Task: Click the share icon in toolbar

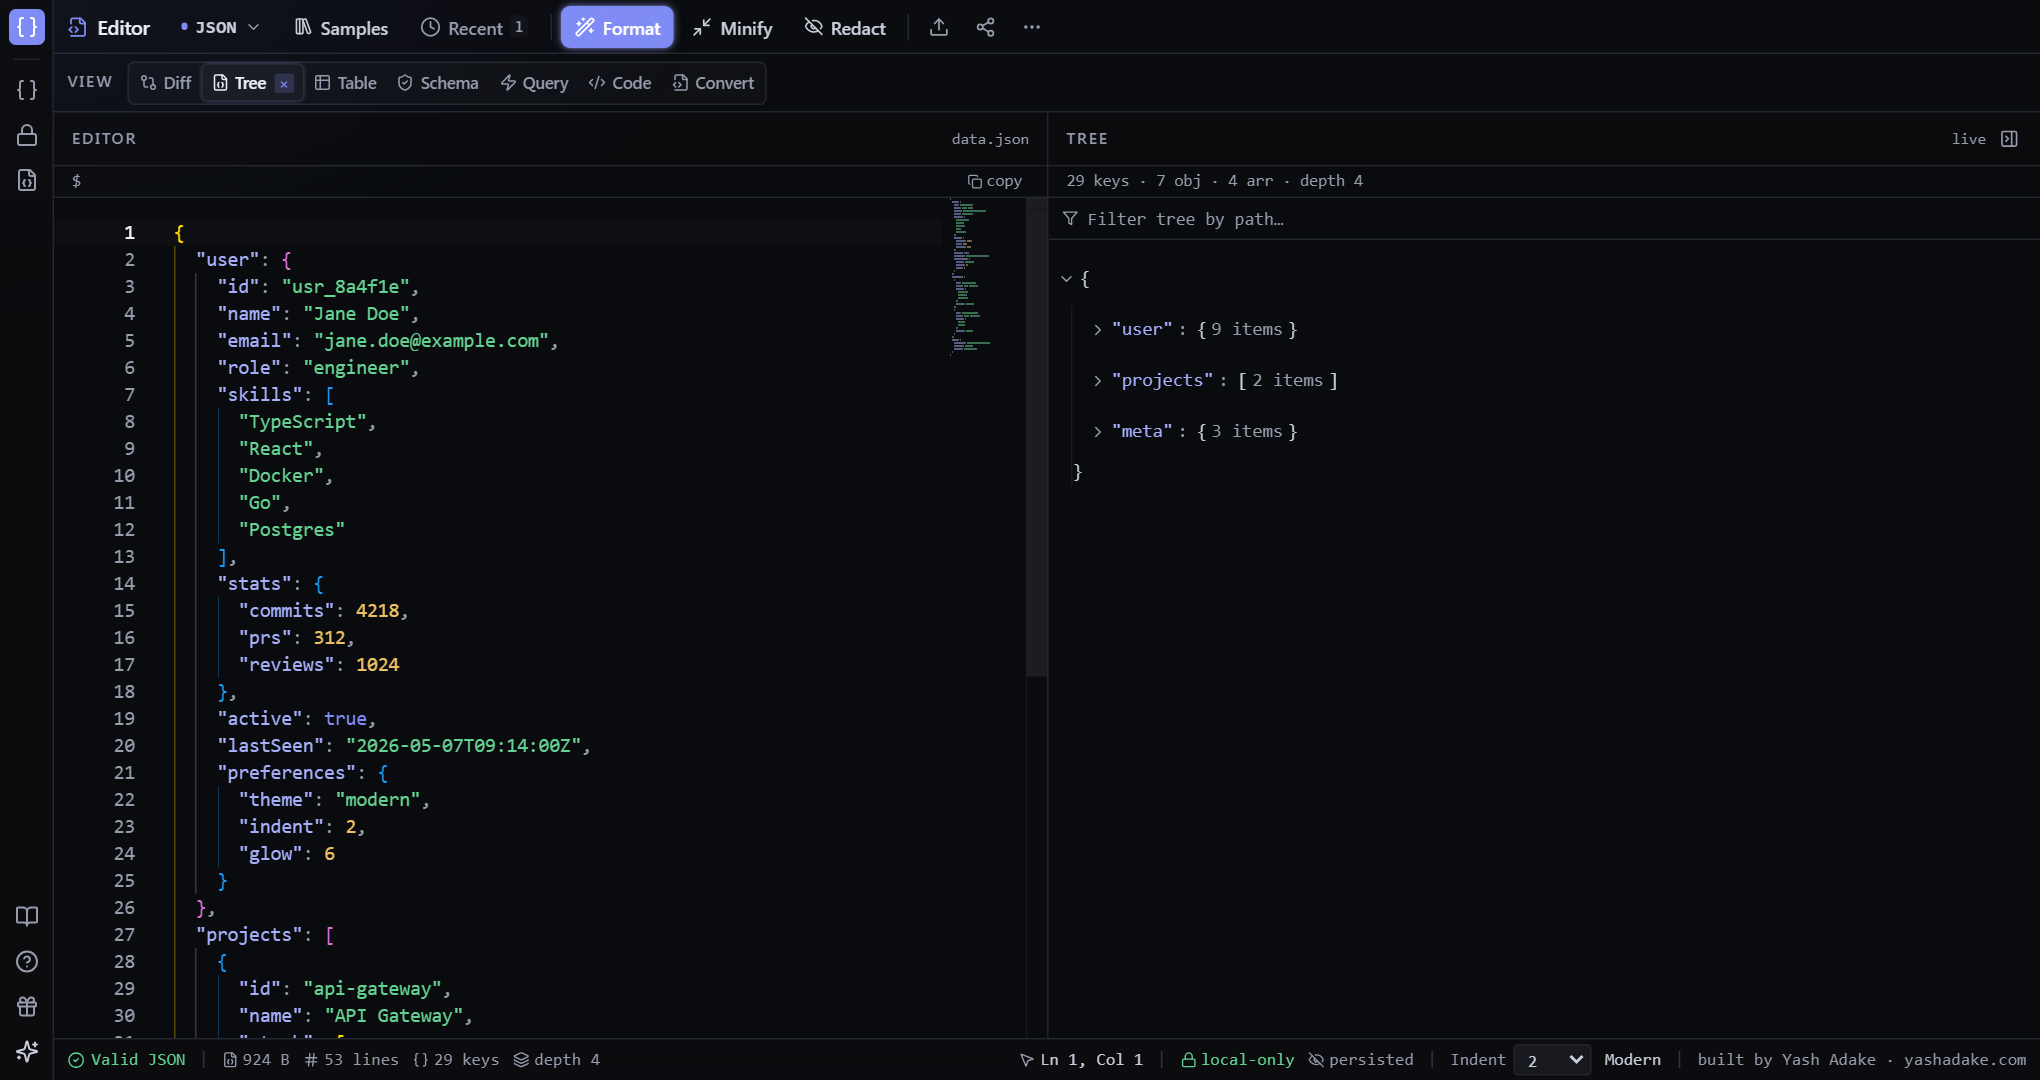Action: (x=985, y=28)
